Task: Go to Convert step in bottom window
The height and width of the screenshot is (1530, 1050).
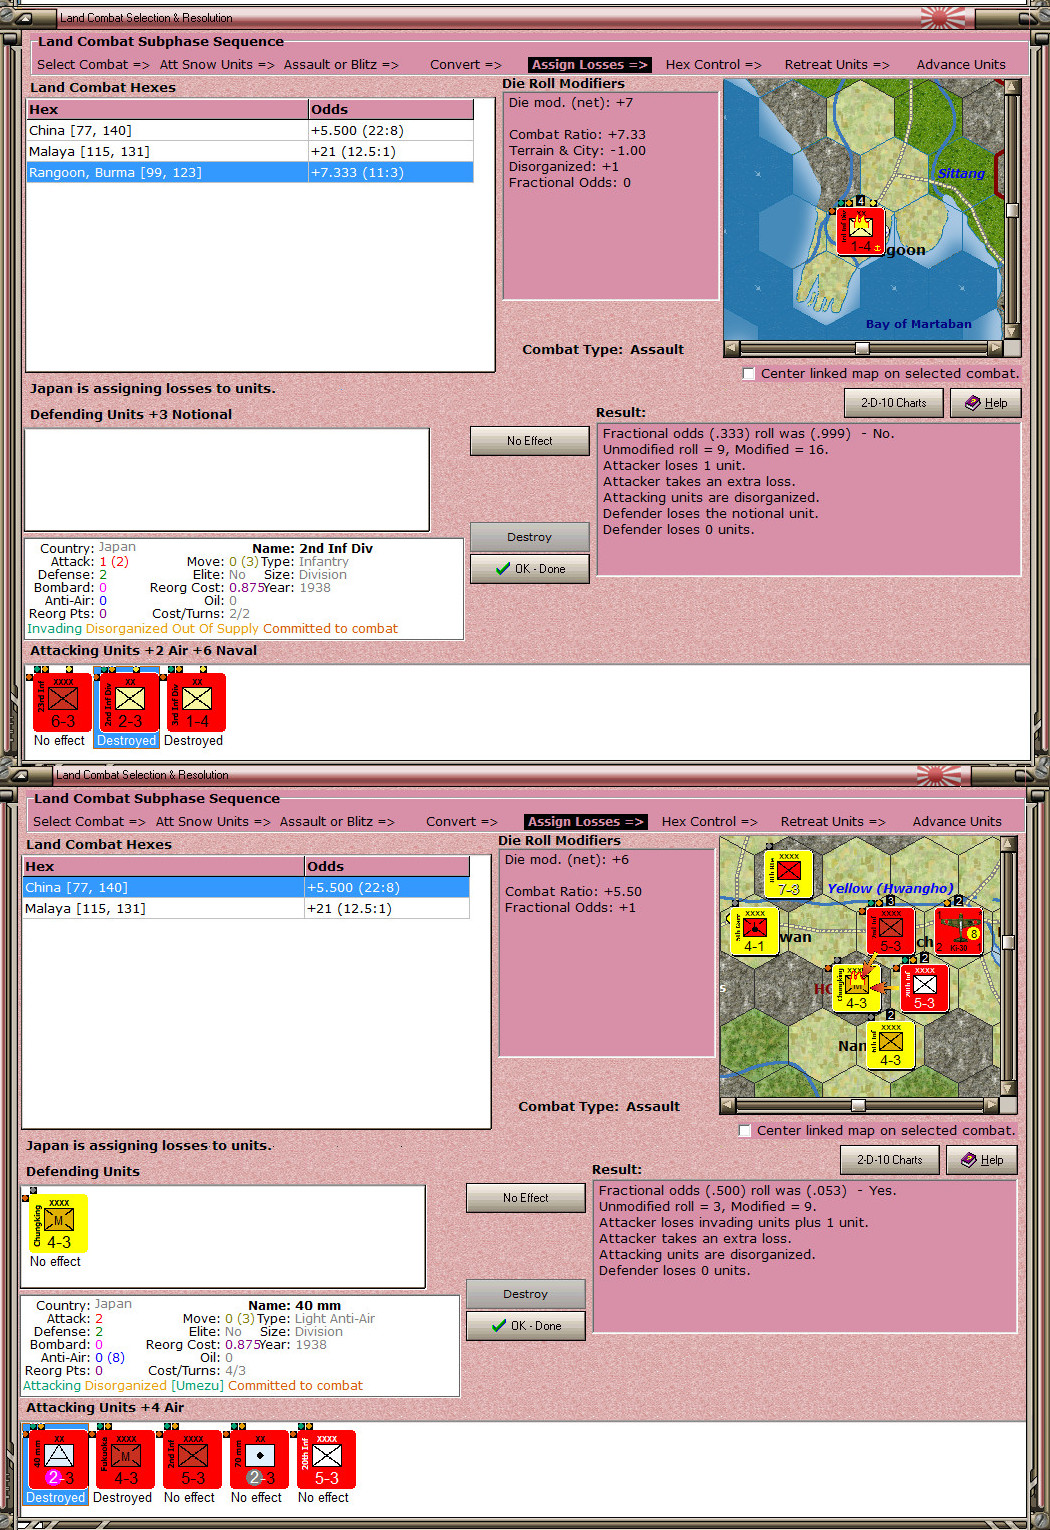Action: [x=461, y=821]
